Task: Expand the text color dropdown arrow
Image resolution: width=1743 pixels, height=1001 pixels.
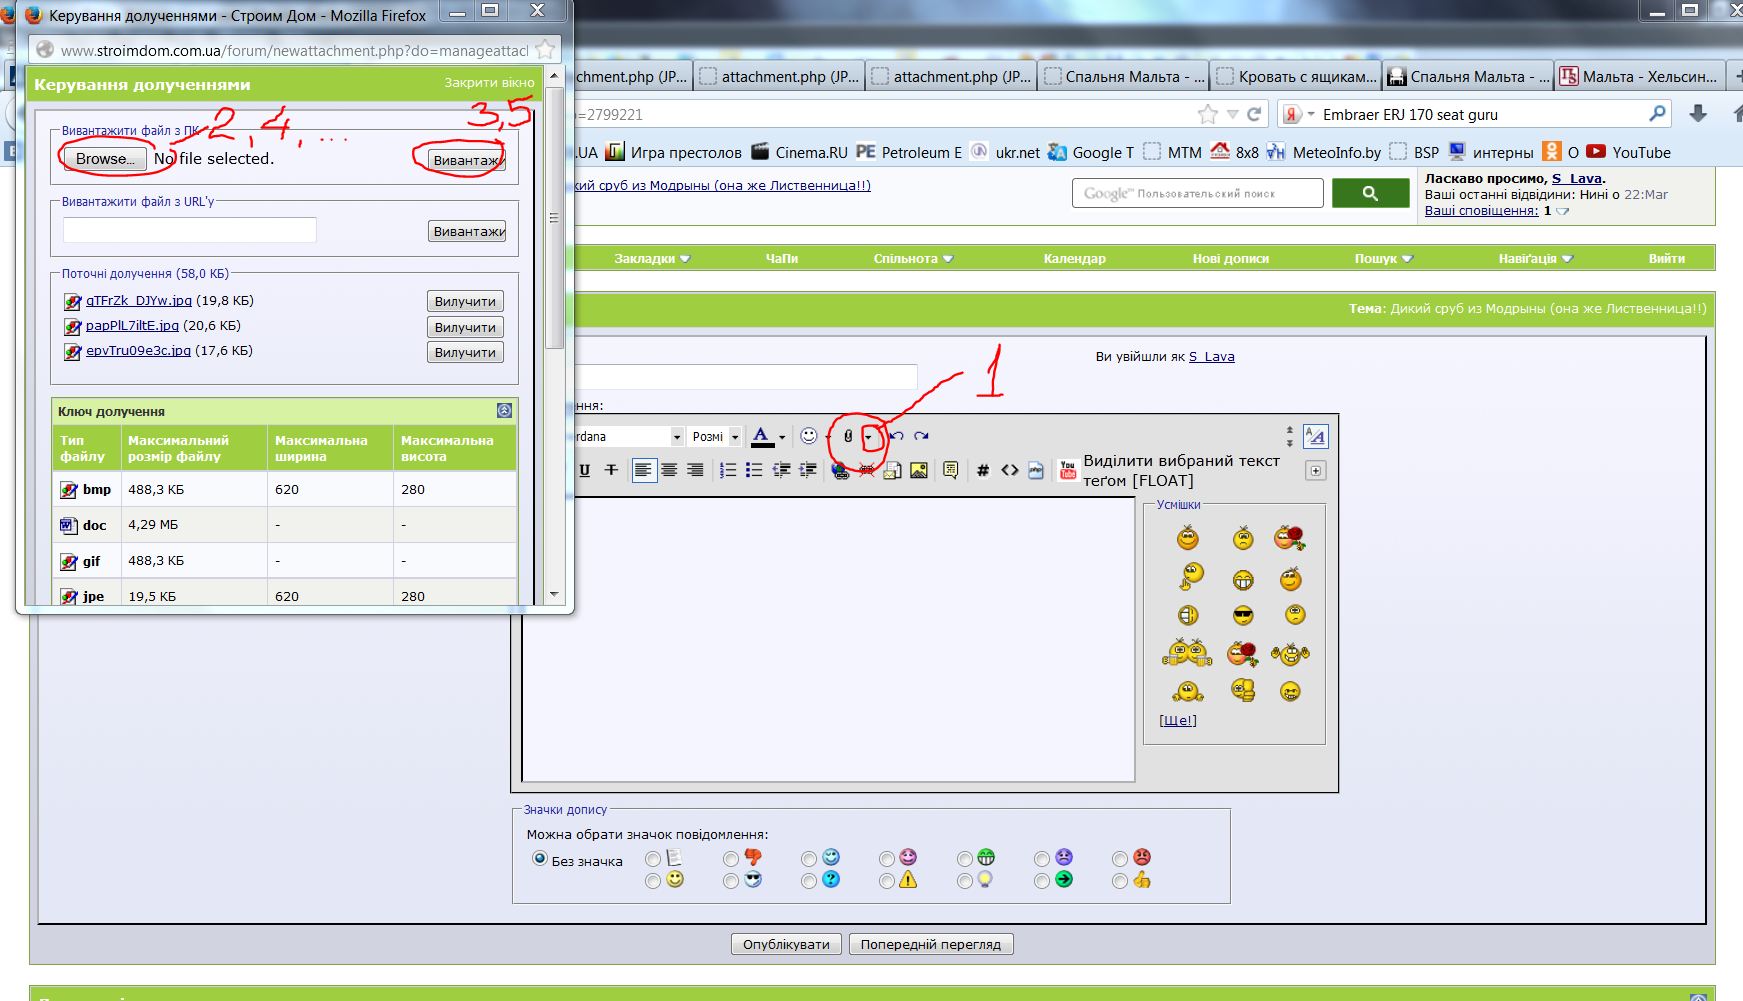Action: tap(782, 437)
